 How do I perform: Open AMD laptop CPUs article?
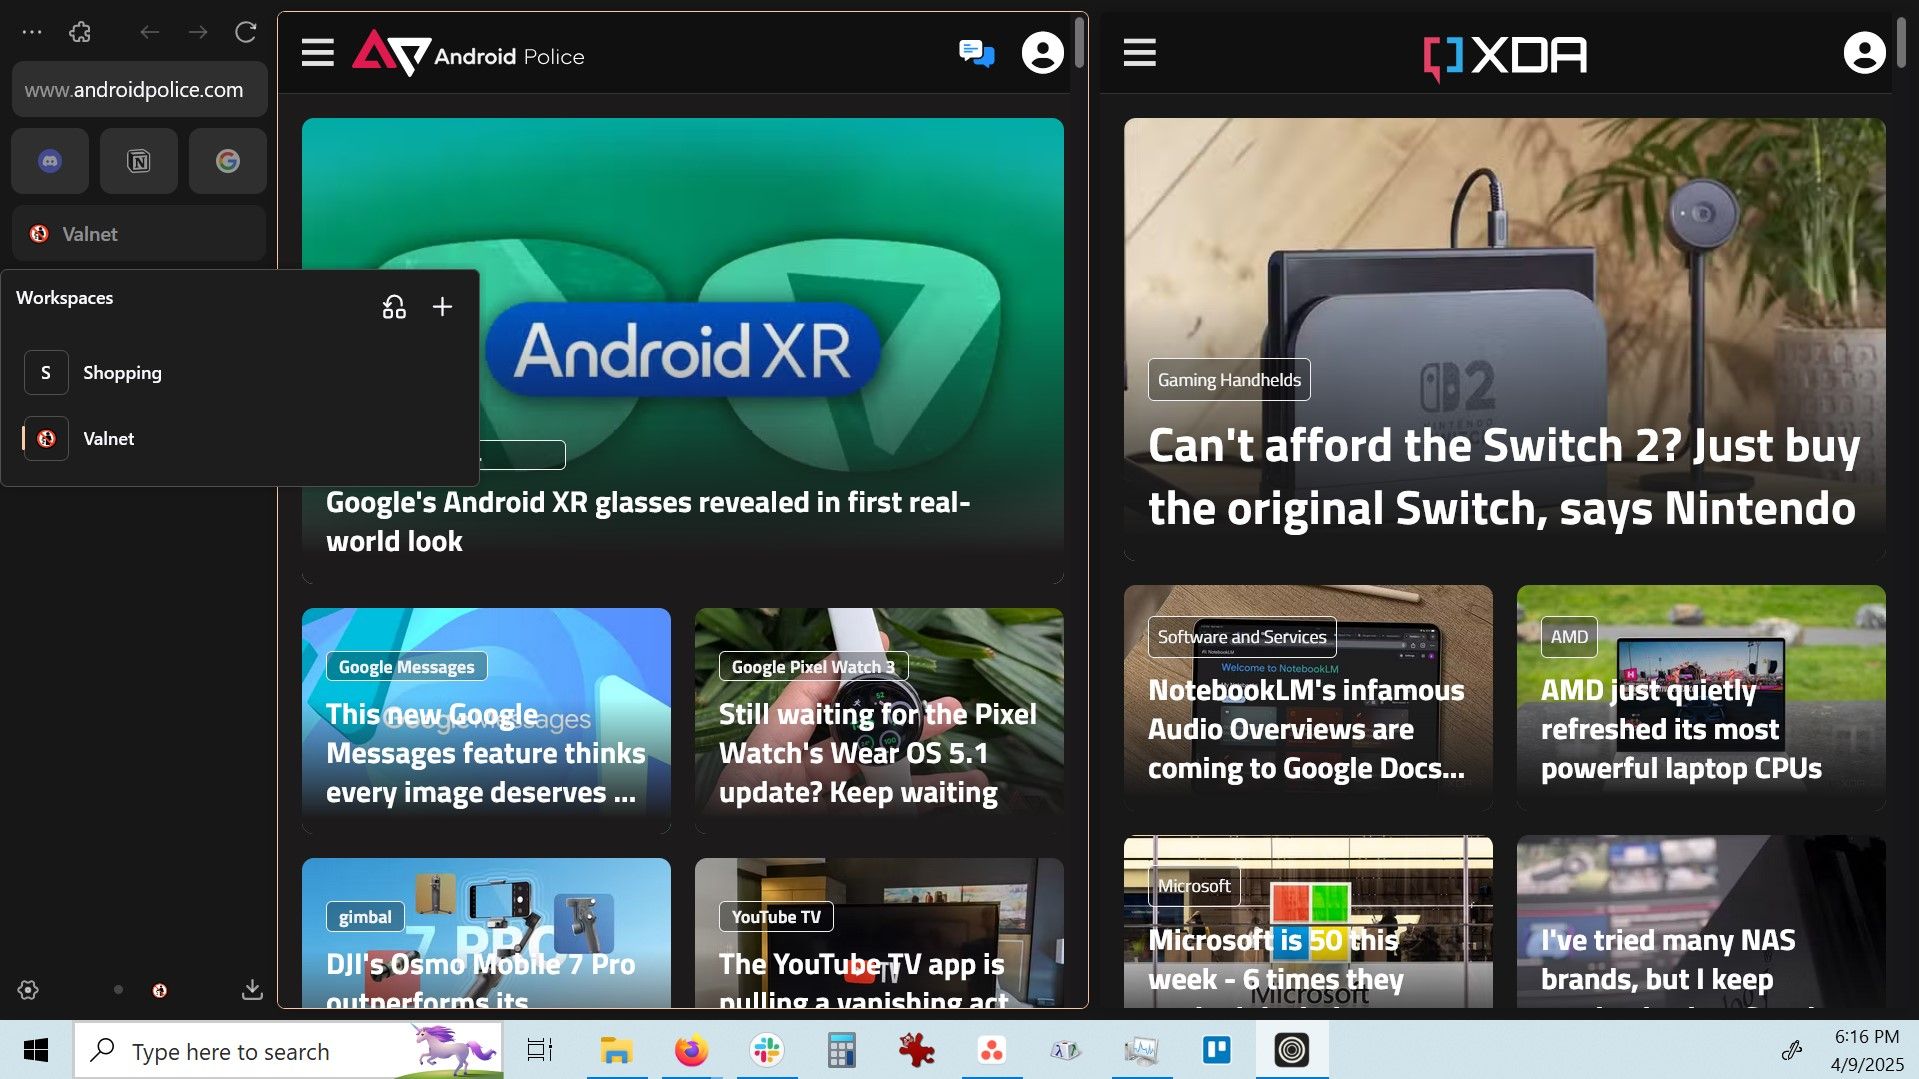1681,729
